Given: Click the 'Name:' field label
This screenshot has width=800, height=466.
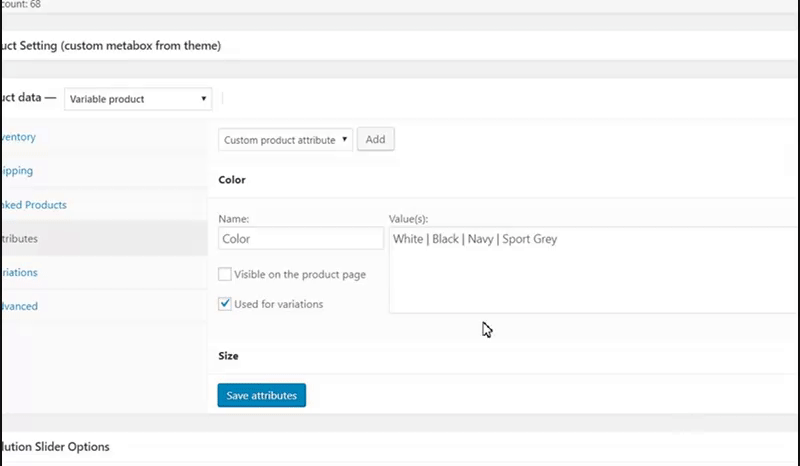Looking at the screenshot, I should click(233, 218).
